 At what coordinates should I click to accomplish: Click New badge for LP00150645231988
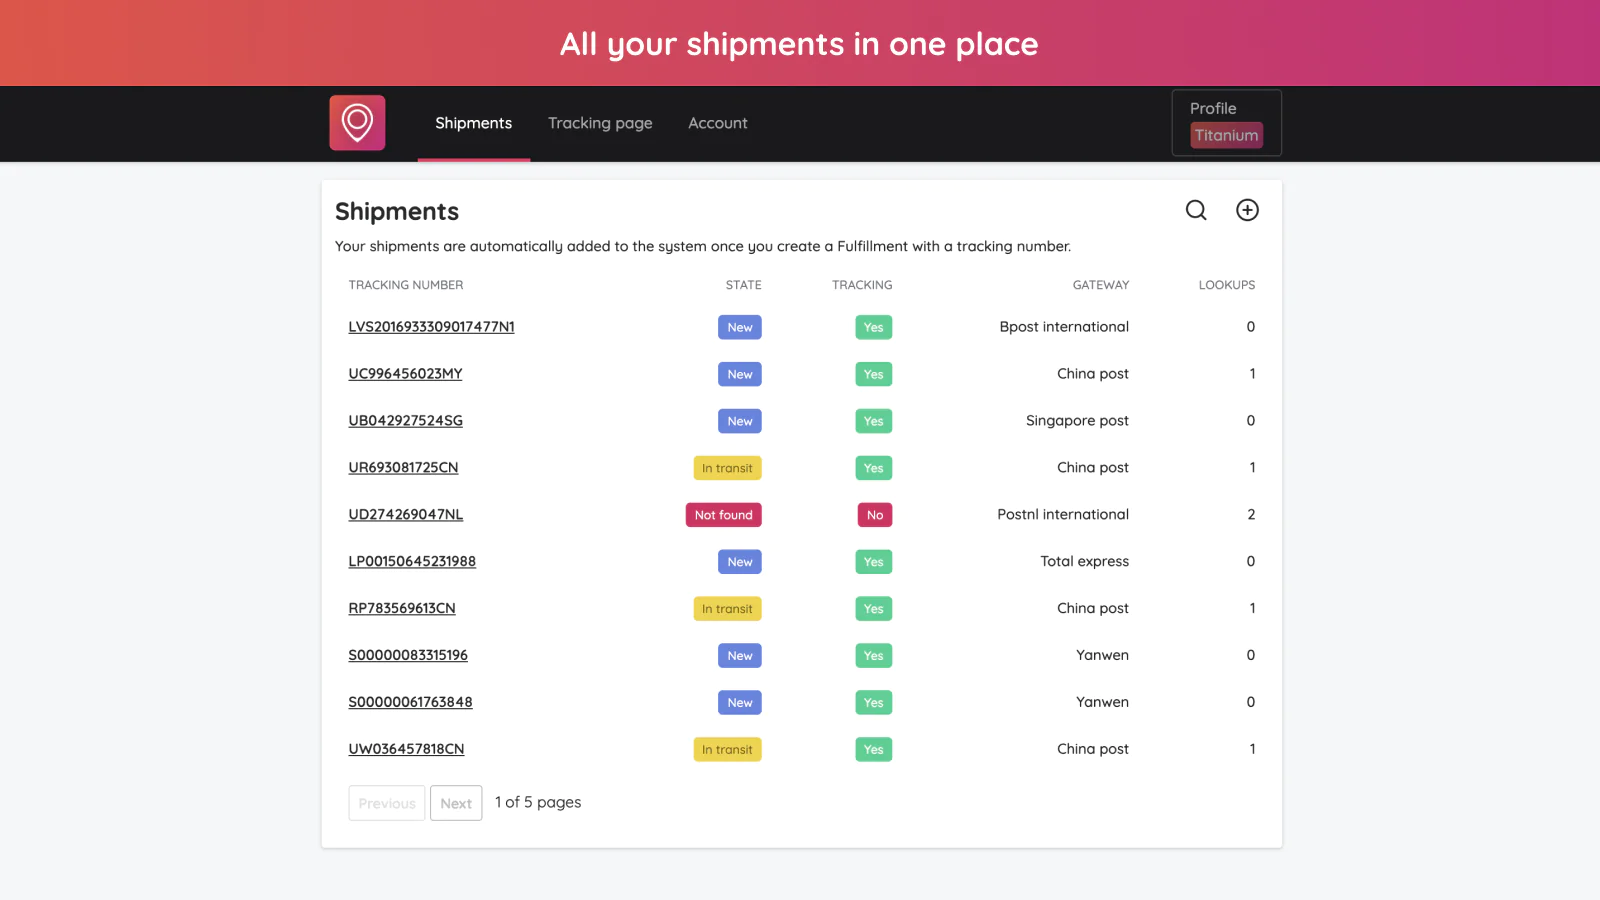pyautogui.click(x=740, y=562)
